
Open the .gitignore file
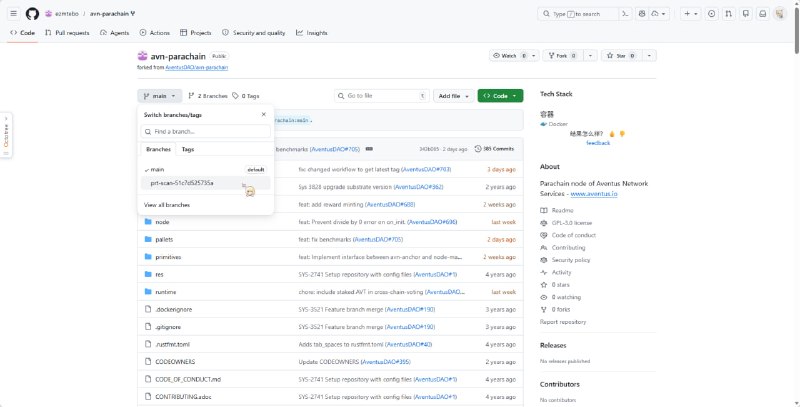point(168,327)
